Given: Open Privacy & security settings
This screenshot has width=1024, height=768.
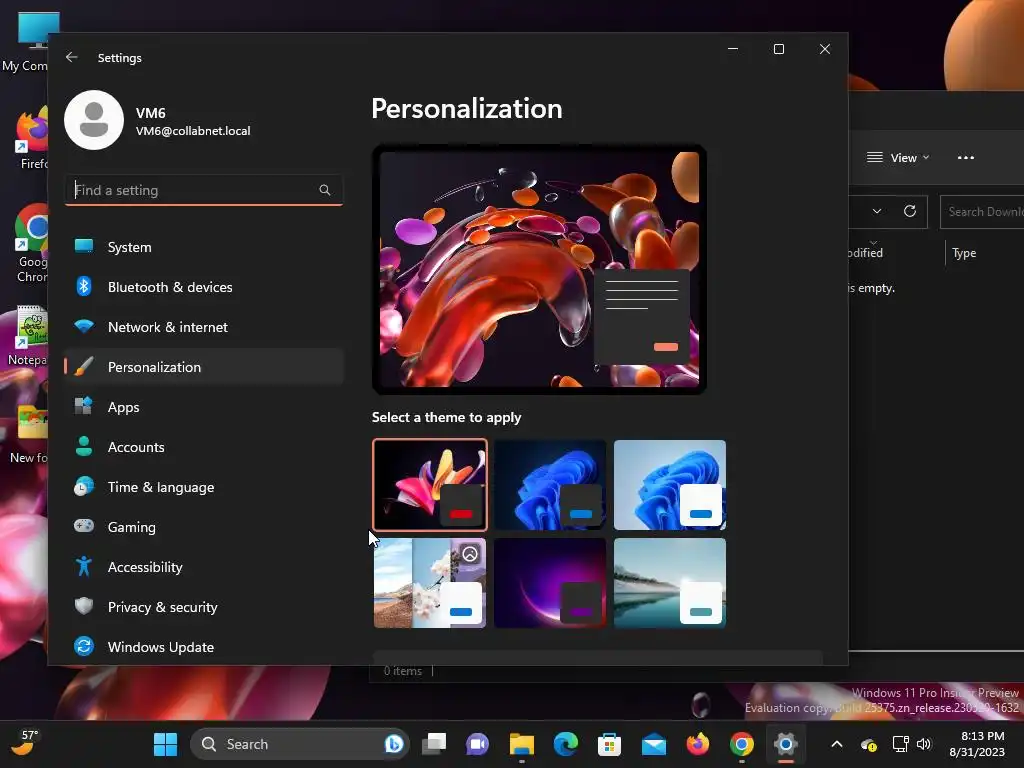Looking at the screenshot, I should pos(204,607).
